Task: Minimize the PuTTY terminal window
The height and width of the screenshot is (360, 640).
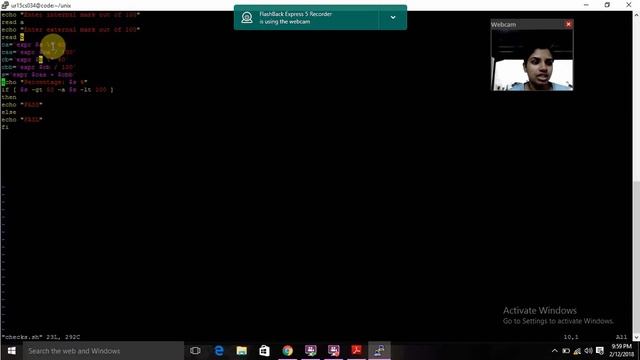Action: tap(586, 5)
